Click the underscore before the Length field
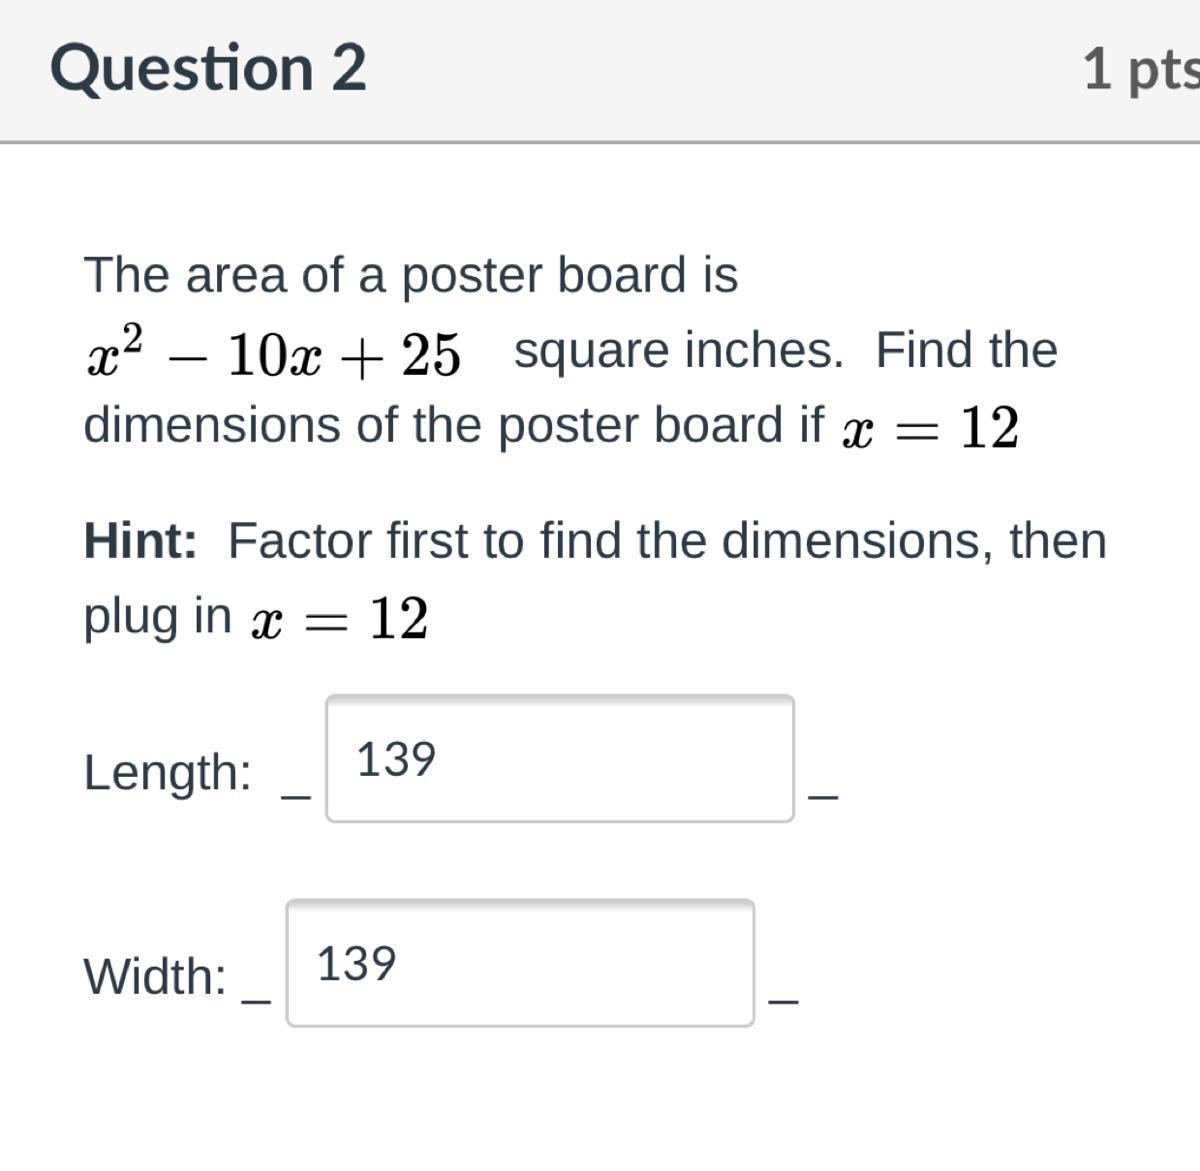 (x=296, y=796)
